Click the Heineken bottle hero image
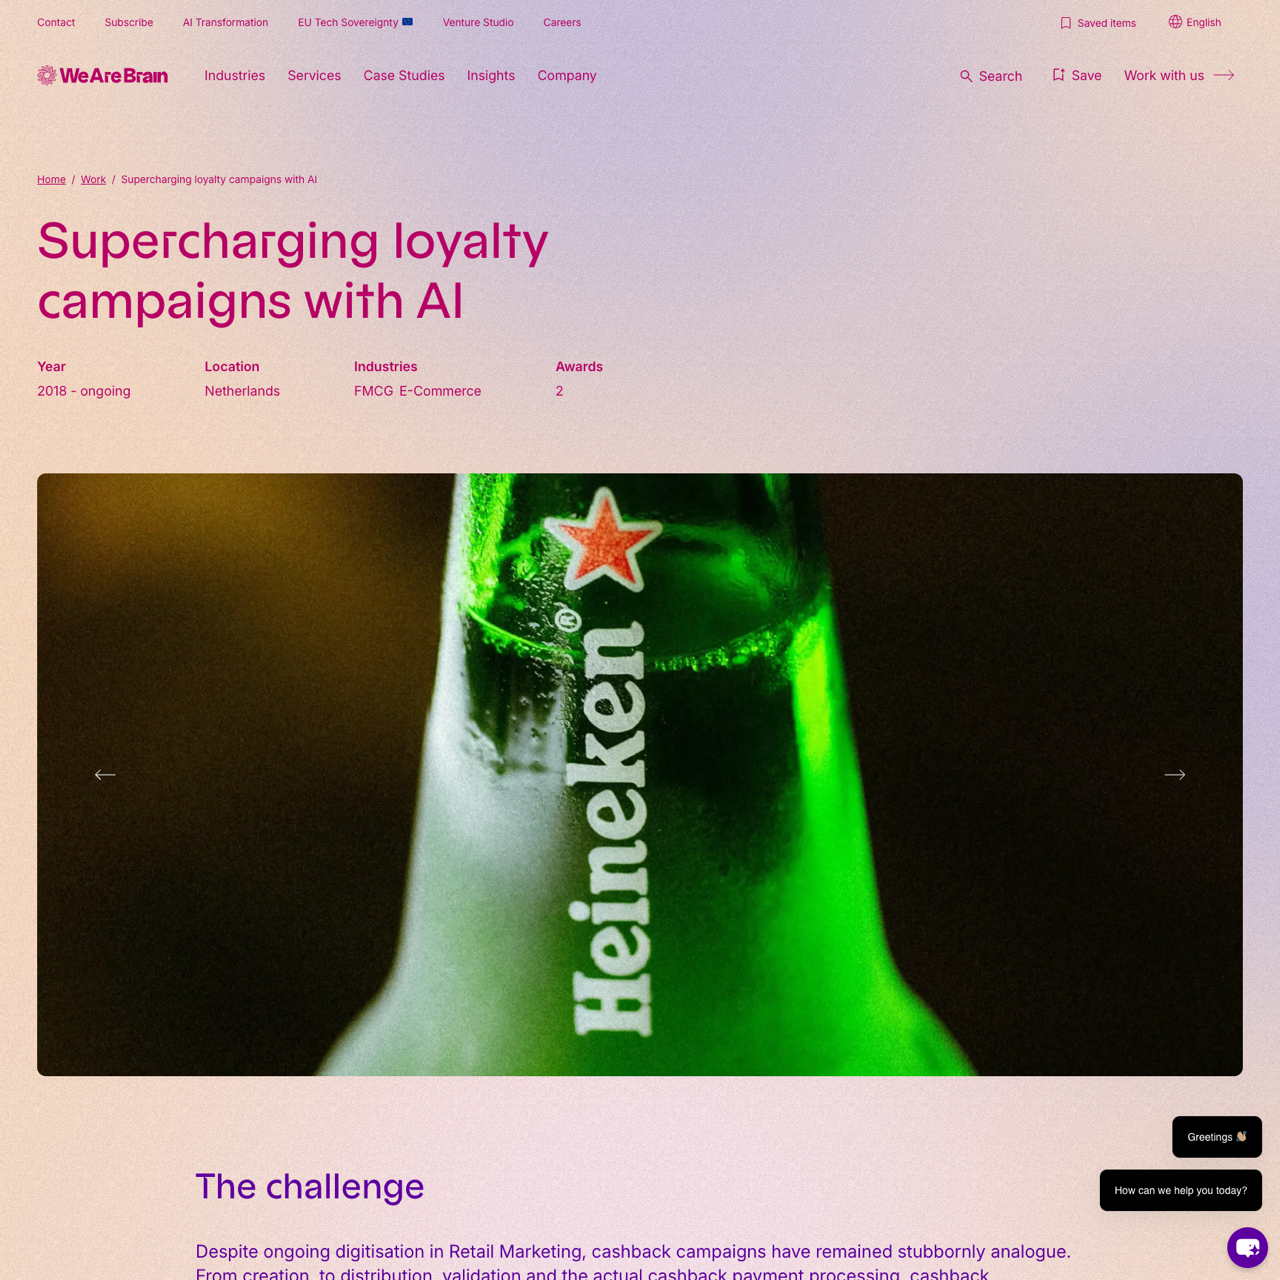The height and width of the screenshot is (1280, 1280). click(x=640, y=775)
